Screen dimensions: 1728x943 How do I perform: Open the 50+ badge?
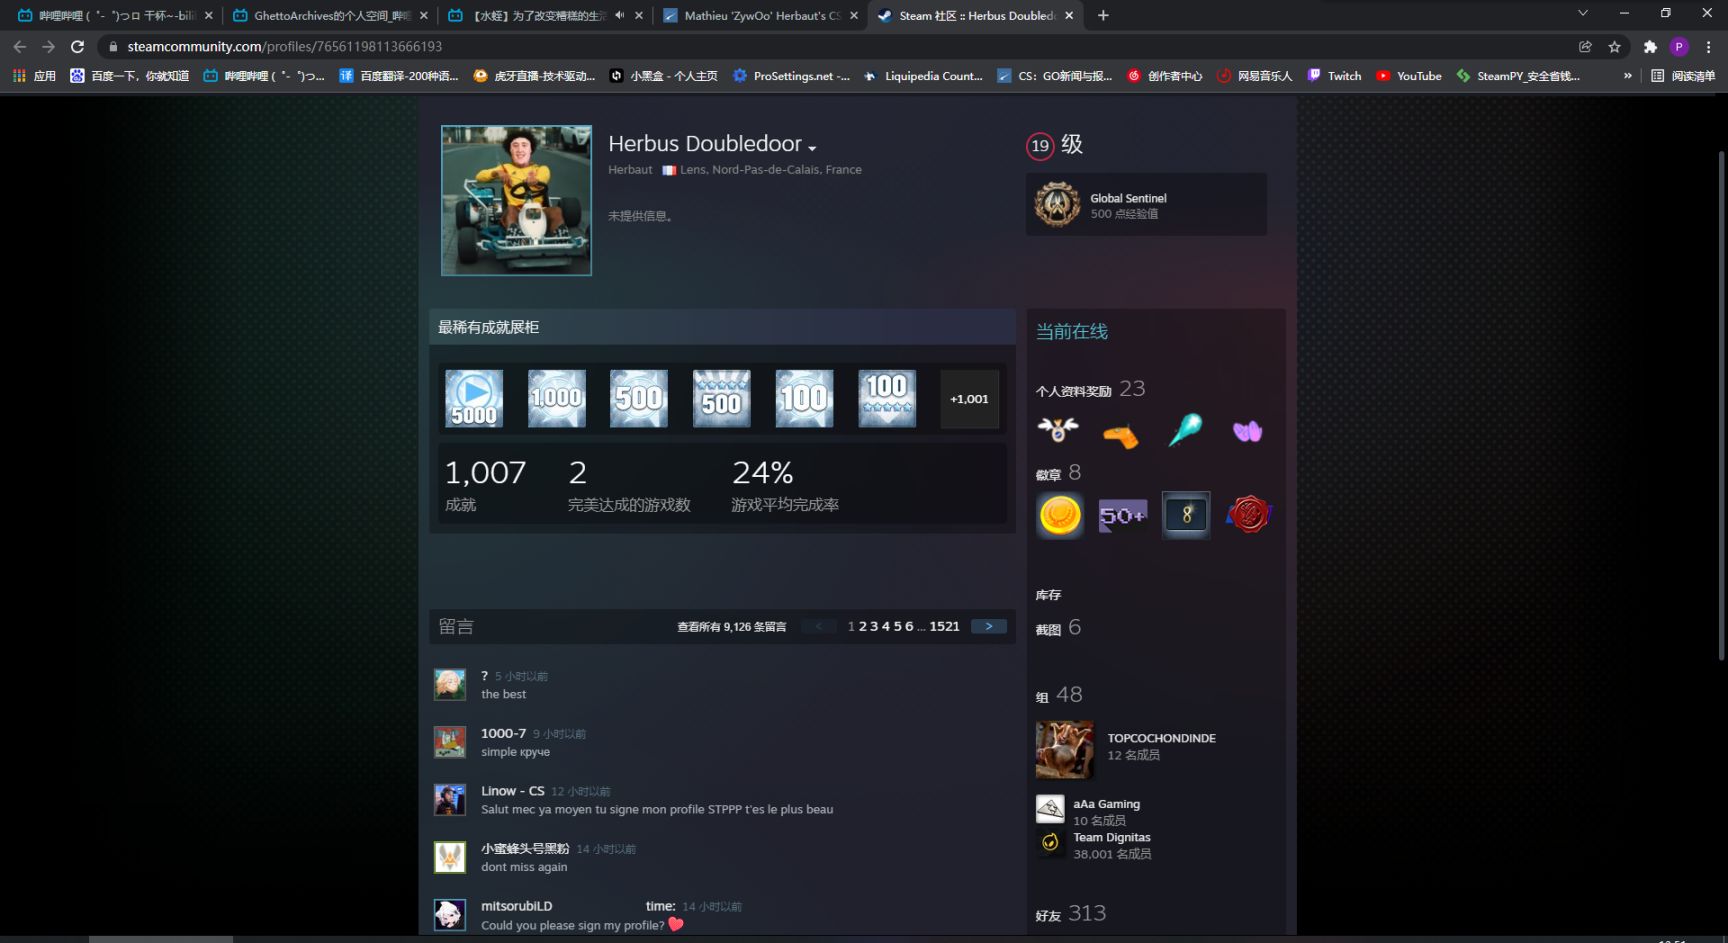point(1122,515)
